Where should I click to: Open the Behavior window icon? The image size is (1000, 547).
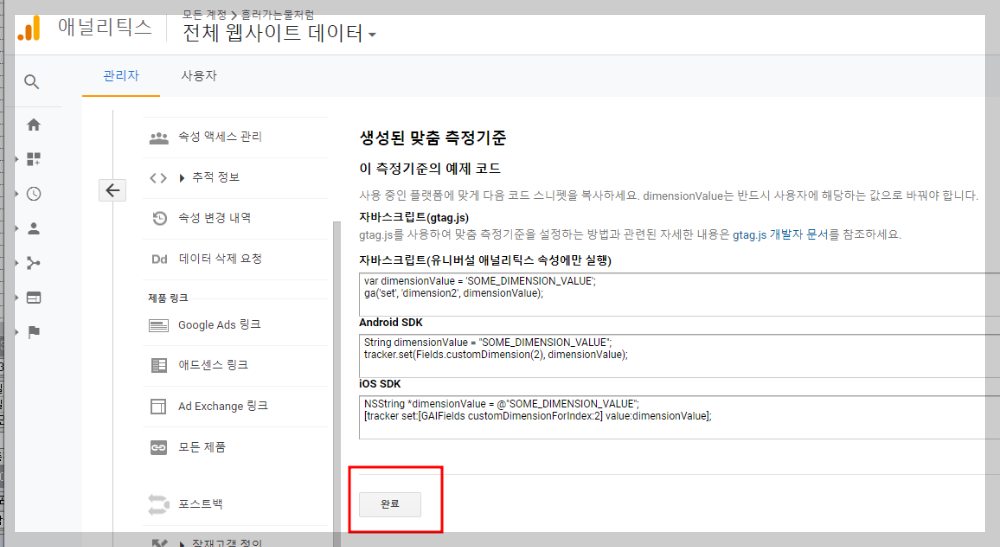pyautogui.click(x=34, y=297)
